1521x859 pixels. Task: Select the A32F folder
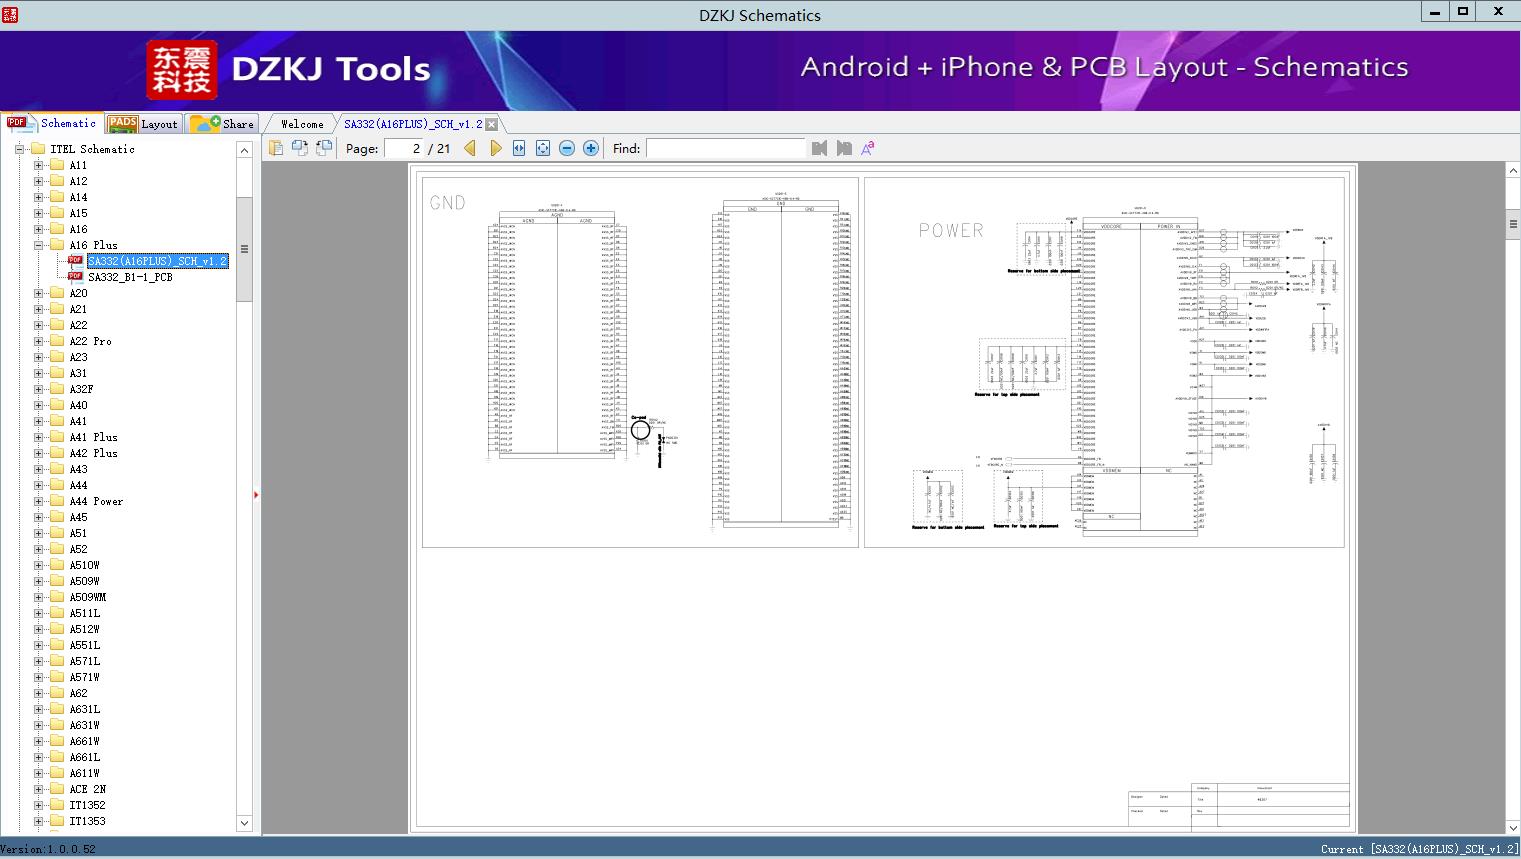pyautogui.click(x=81, y=389)
